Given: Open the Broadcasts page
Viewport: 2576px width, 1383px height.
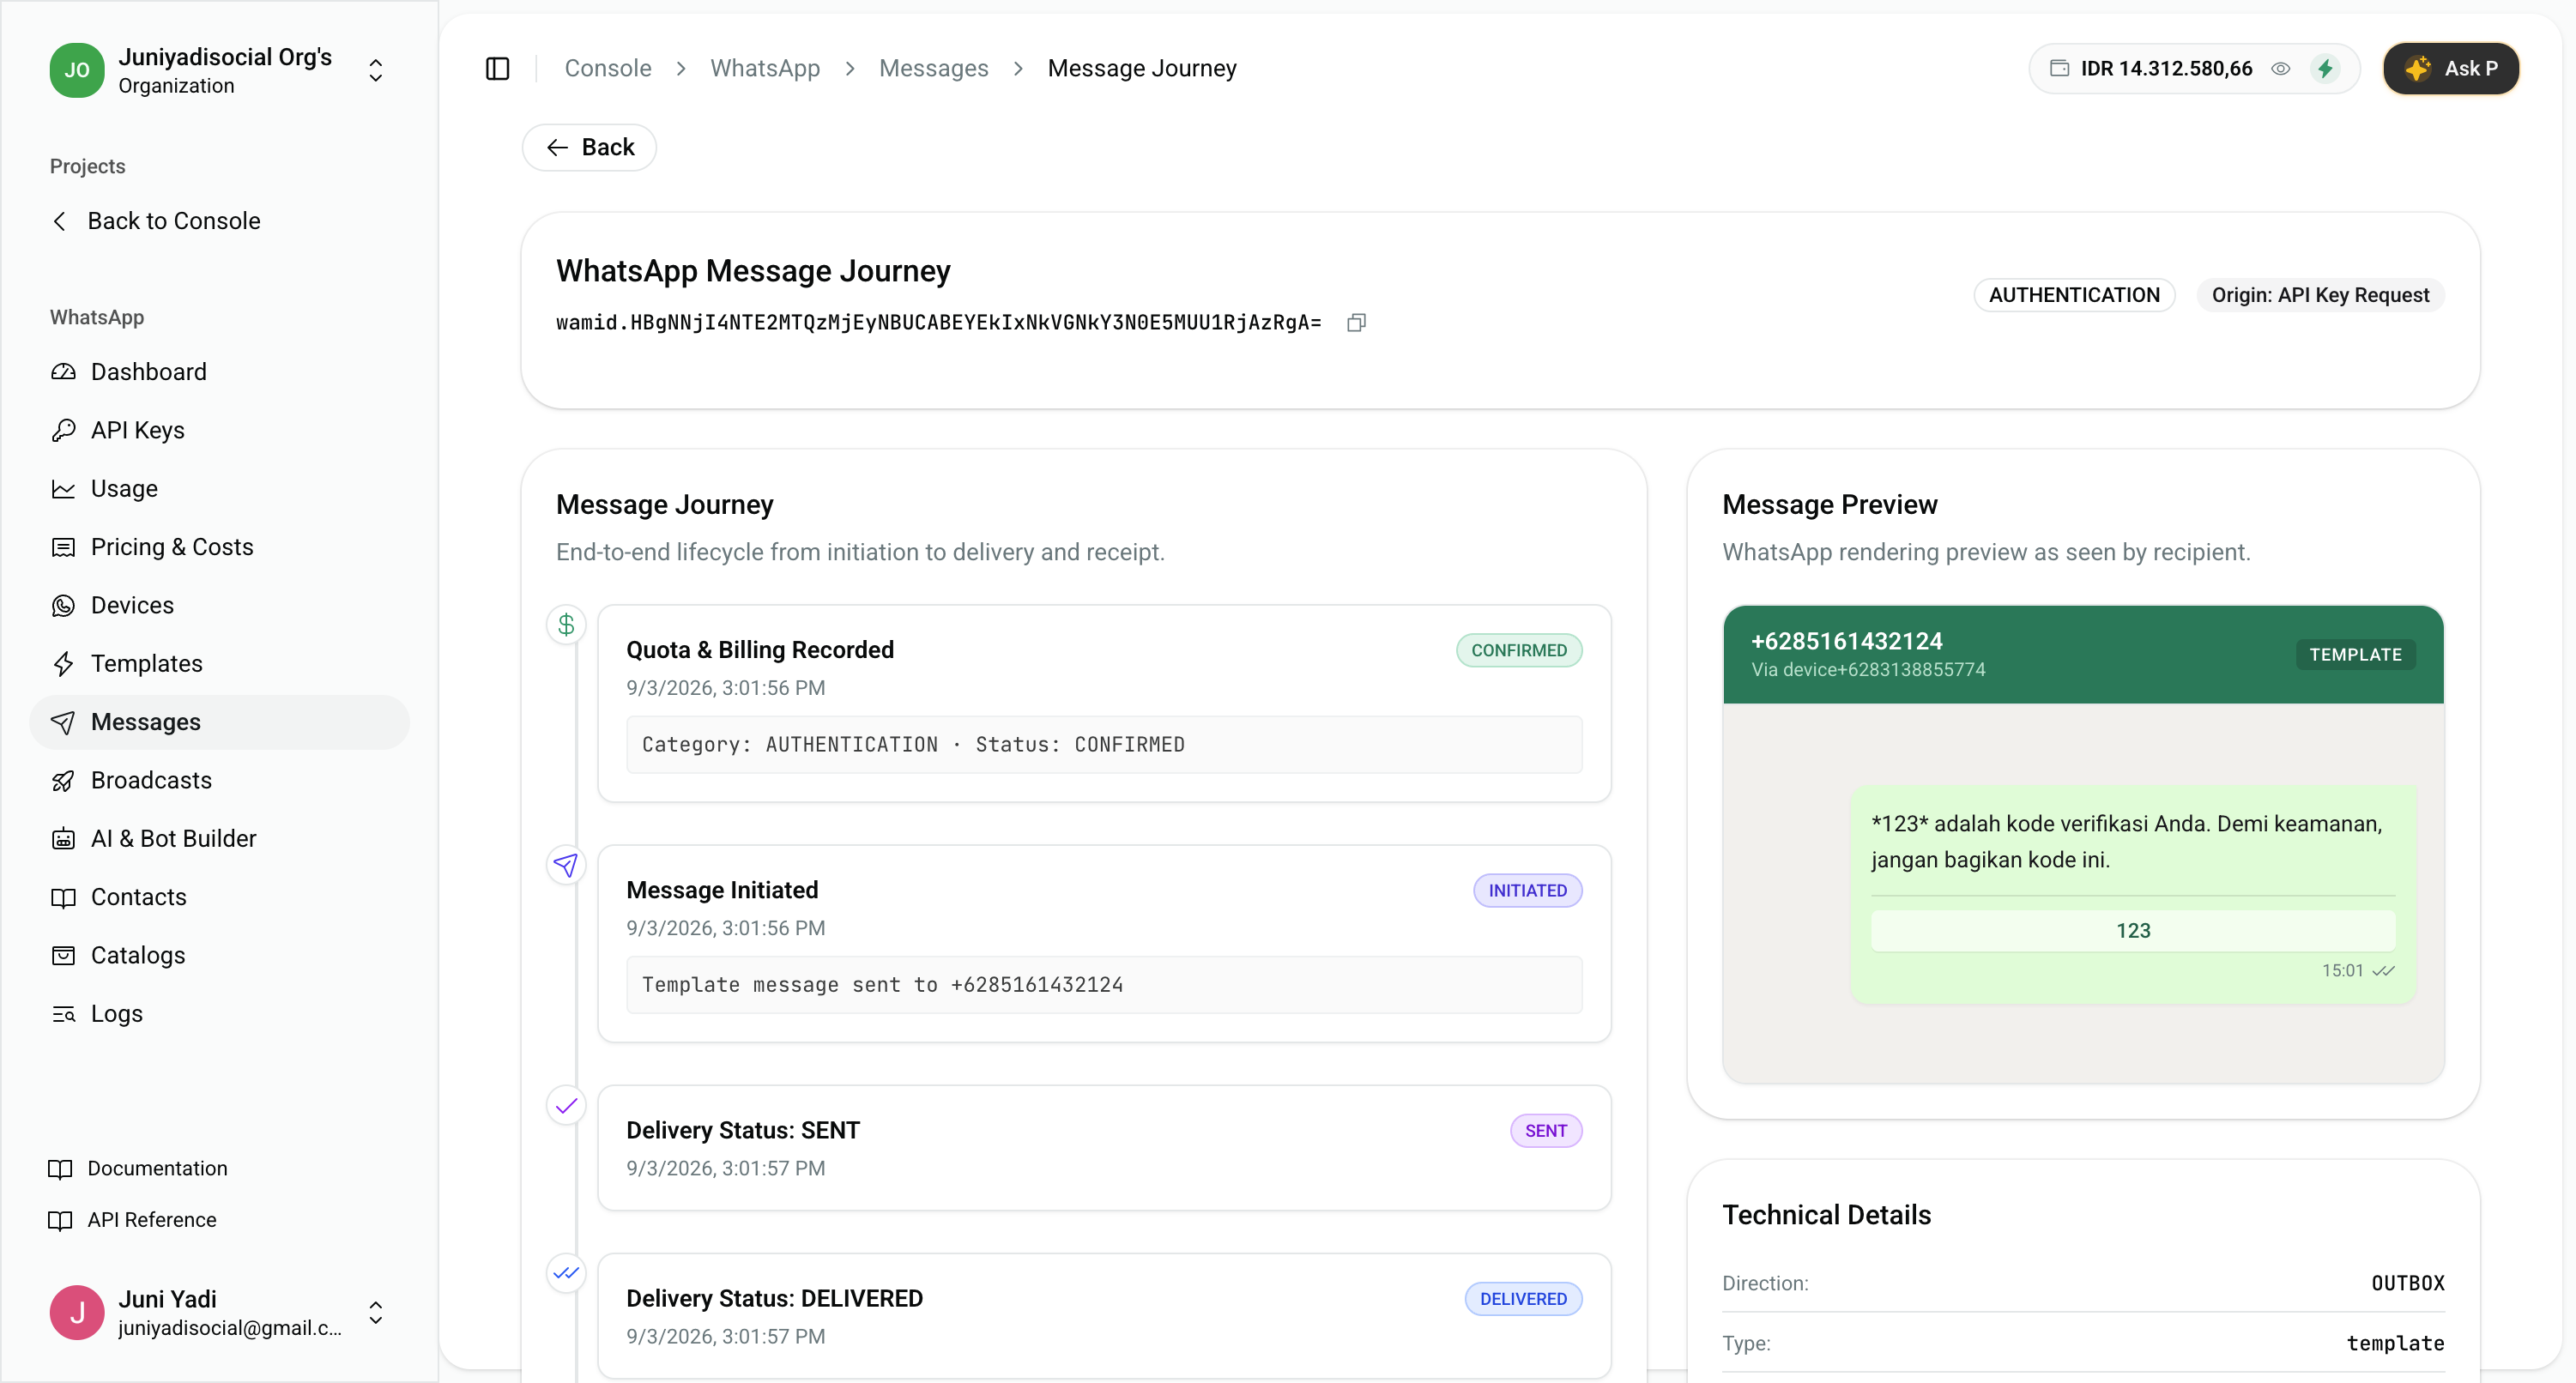Looking at the screenshot, I should coord(219,780).
